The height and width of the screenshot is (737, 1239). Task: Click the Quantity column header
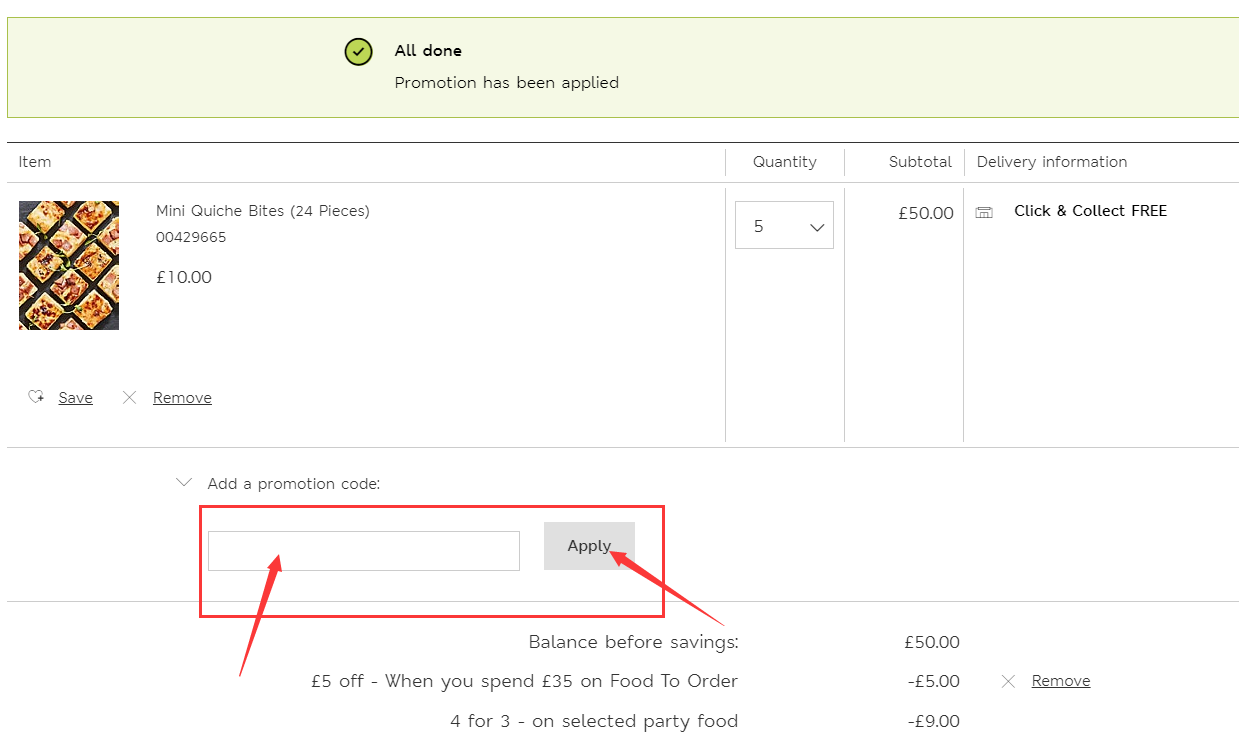784,162
